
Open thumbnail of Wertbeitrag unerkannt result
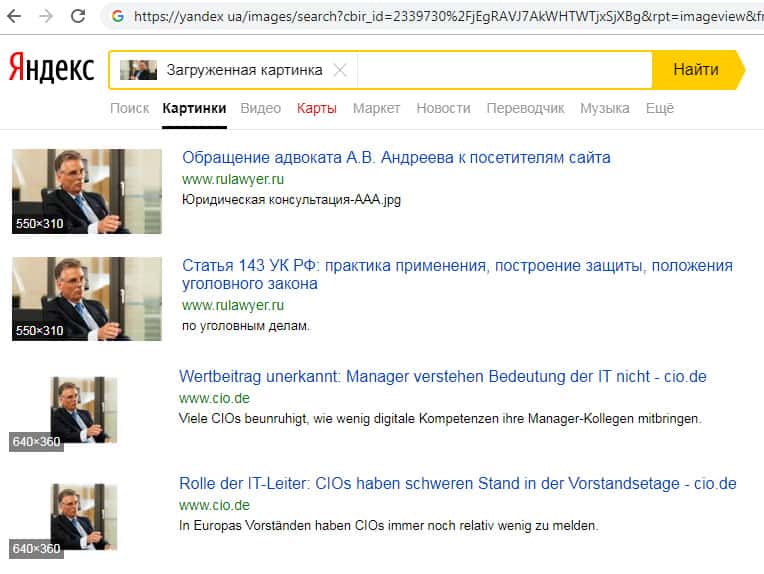coord(84,410)
